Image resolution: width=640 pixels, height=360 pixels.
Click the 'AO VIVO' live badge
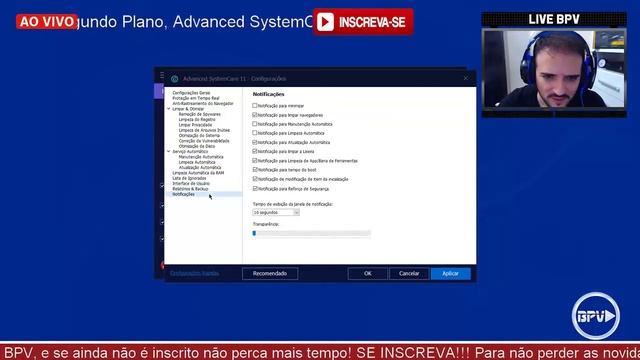[x=47, y=22]
